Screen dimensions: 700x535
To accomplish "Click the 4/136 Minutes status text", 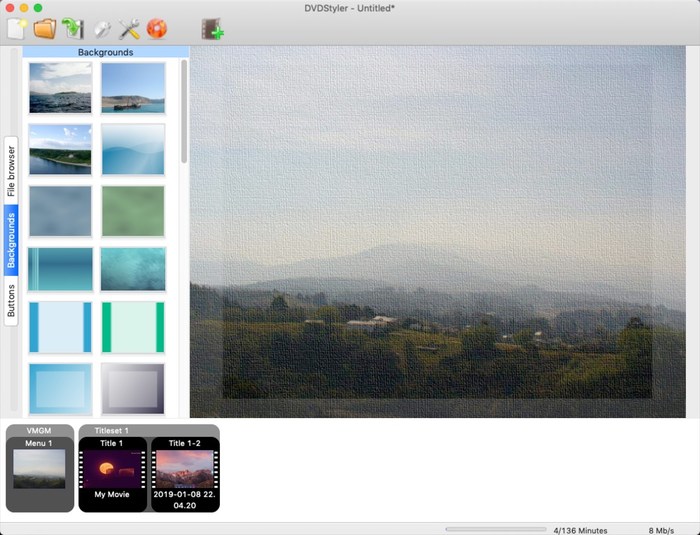I will tap(580, 531).
